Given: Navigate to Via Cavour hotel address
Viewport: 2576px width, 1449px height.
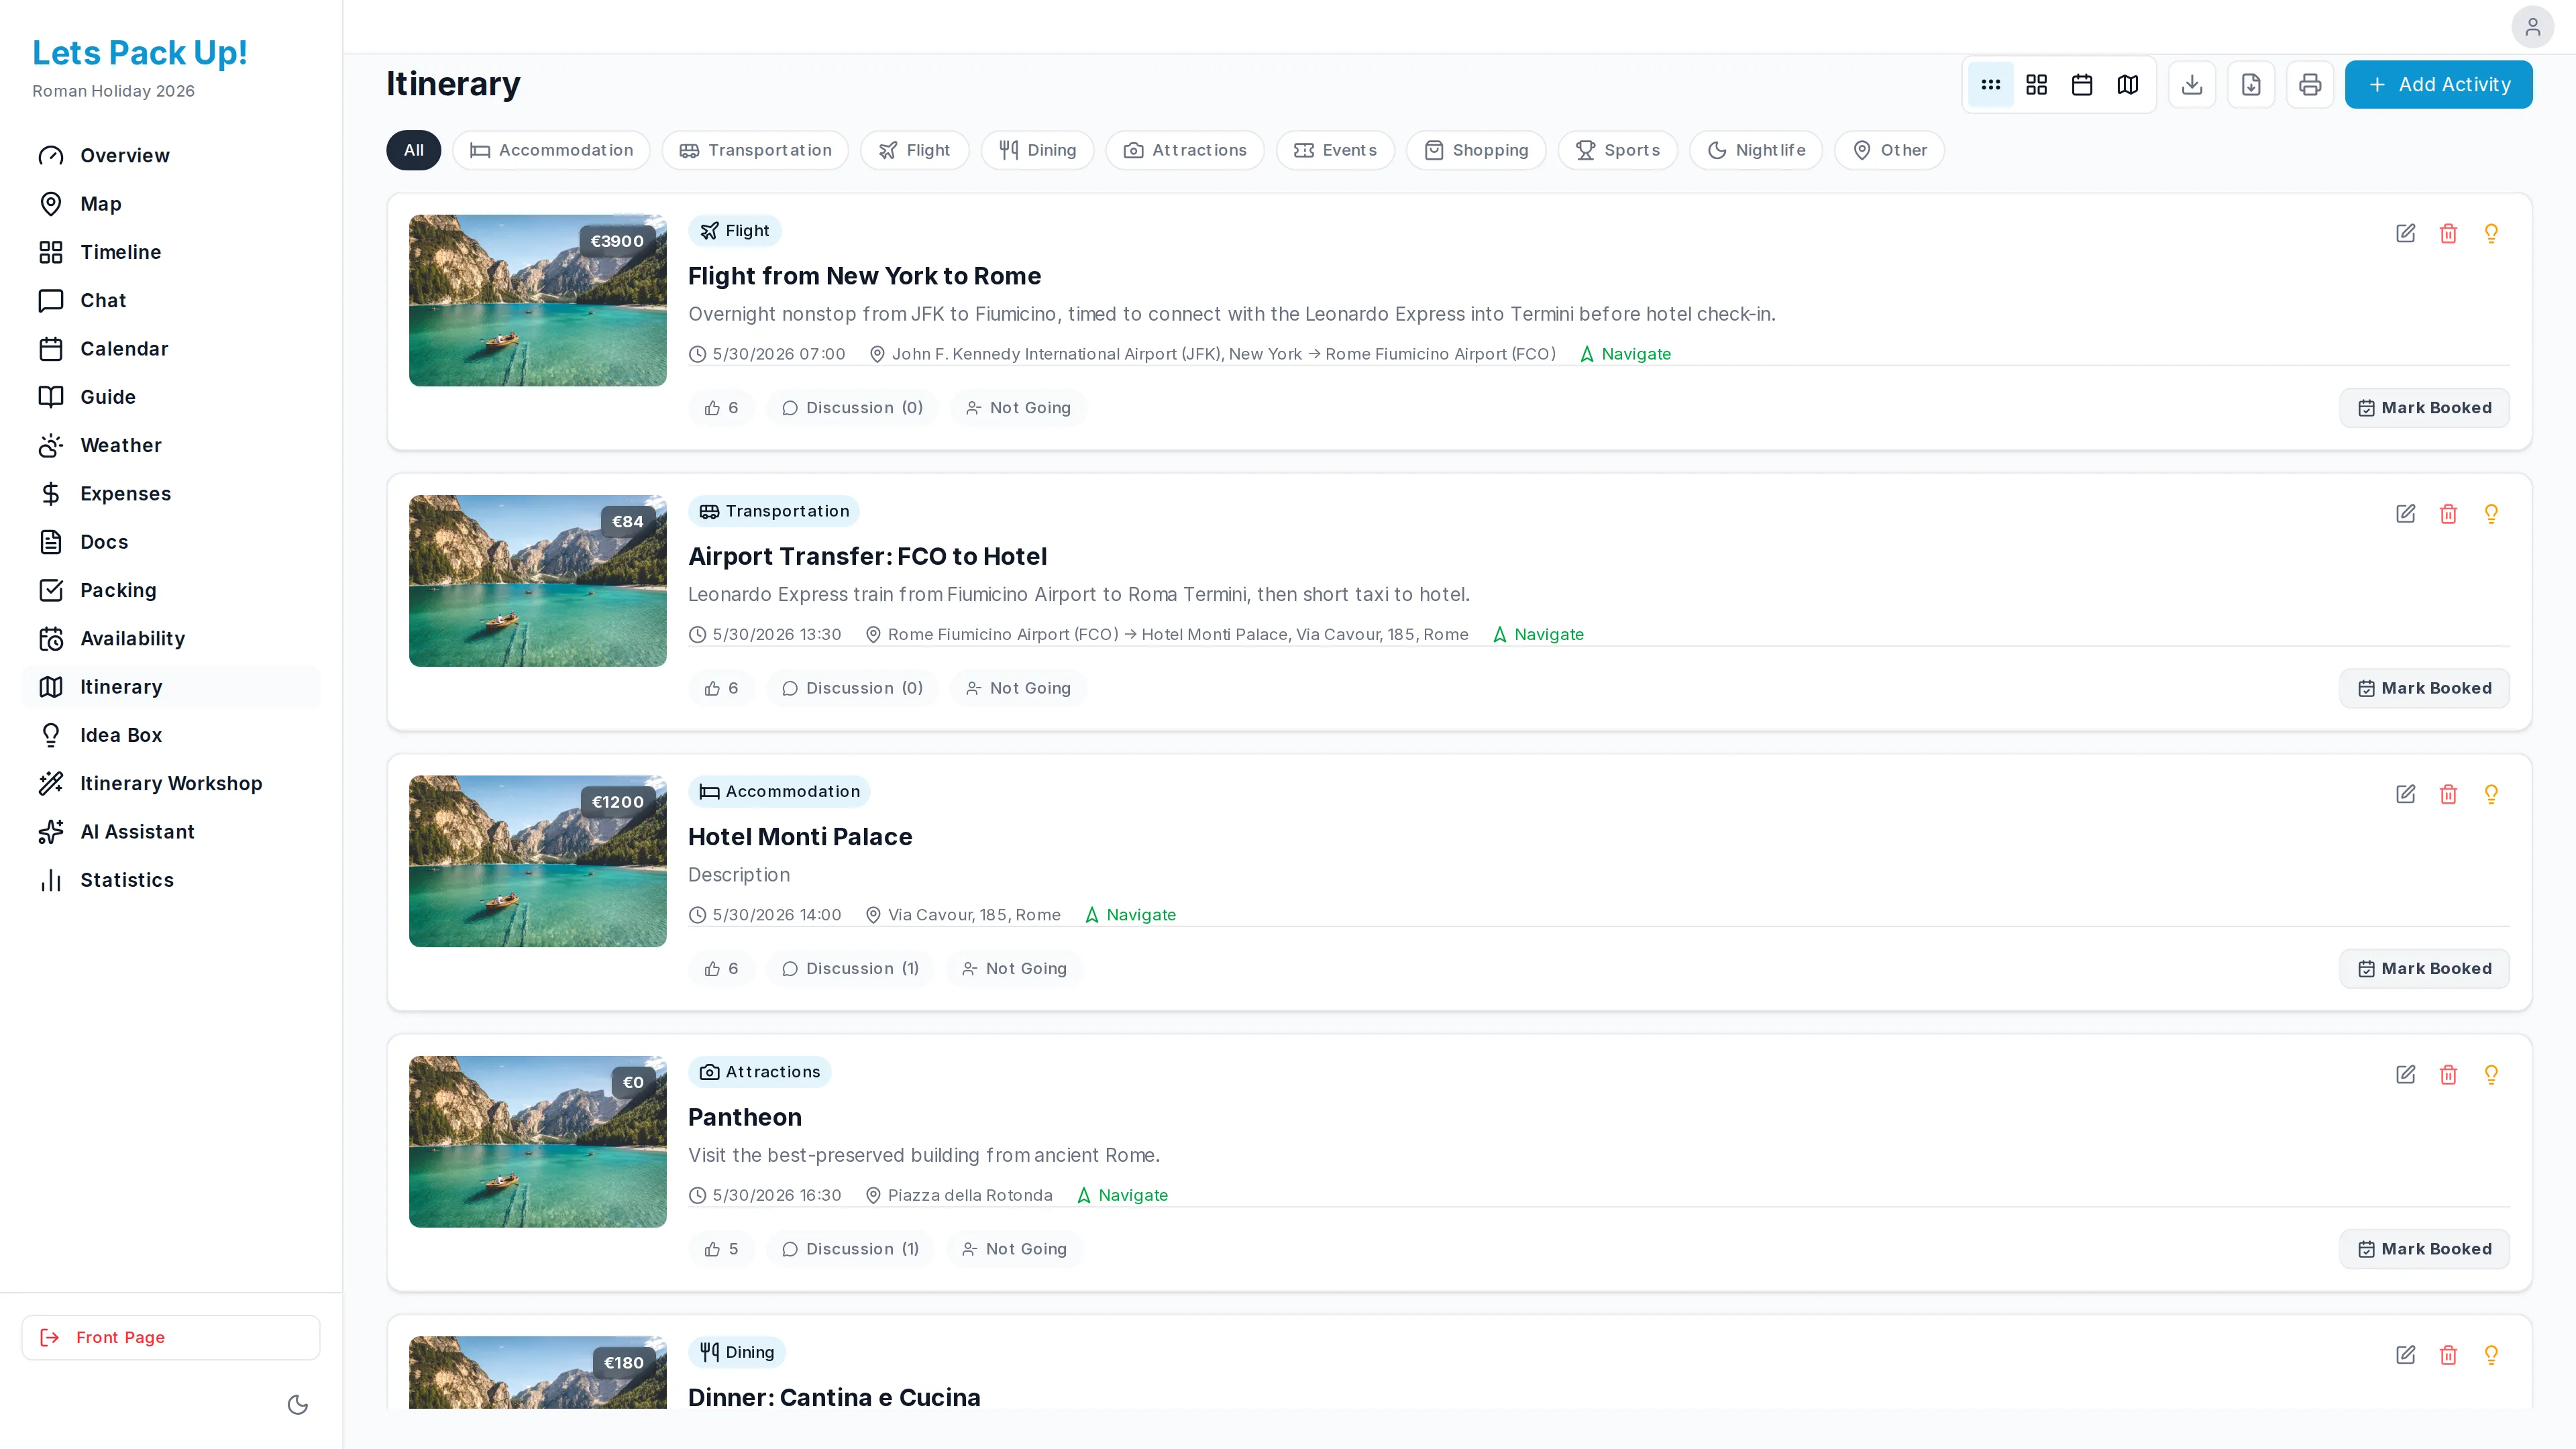Looking at the screenshot, I should pos(1130,915).
